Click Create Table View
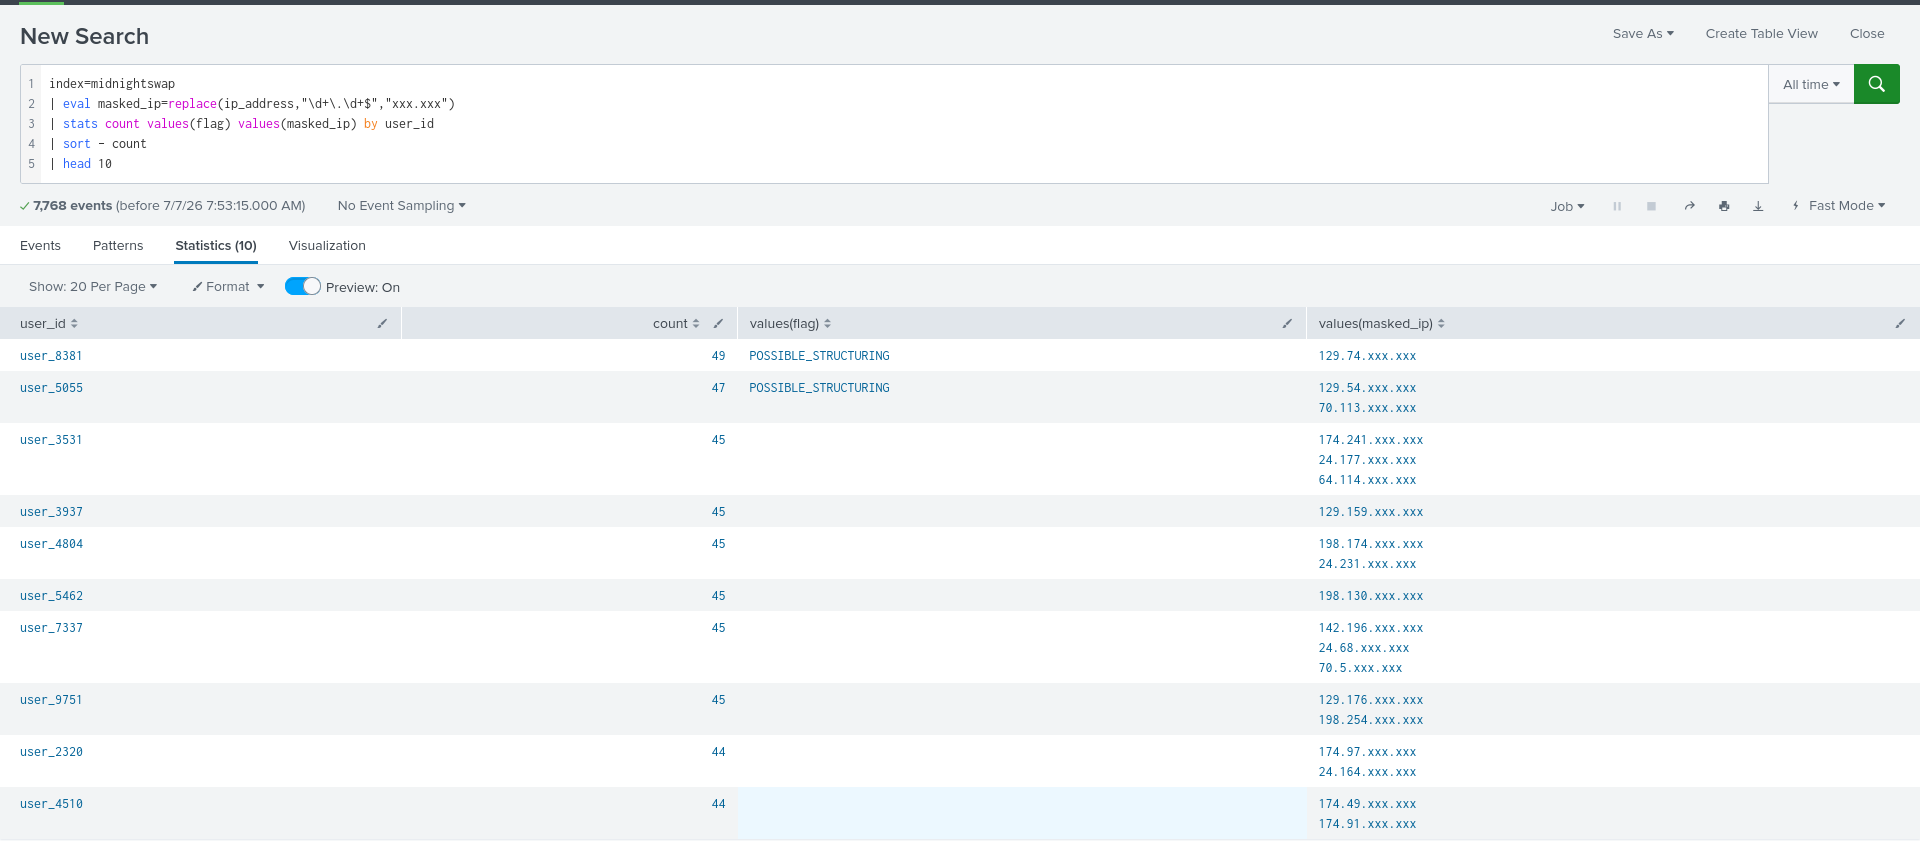 (1762, 34)
